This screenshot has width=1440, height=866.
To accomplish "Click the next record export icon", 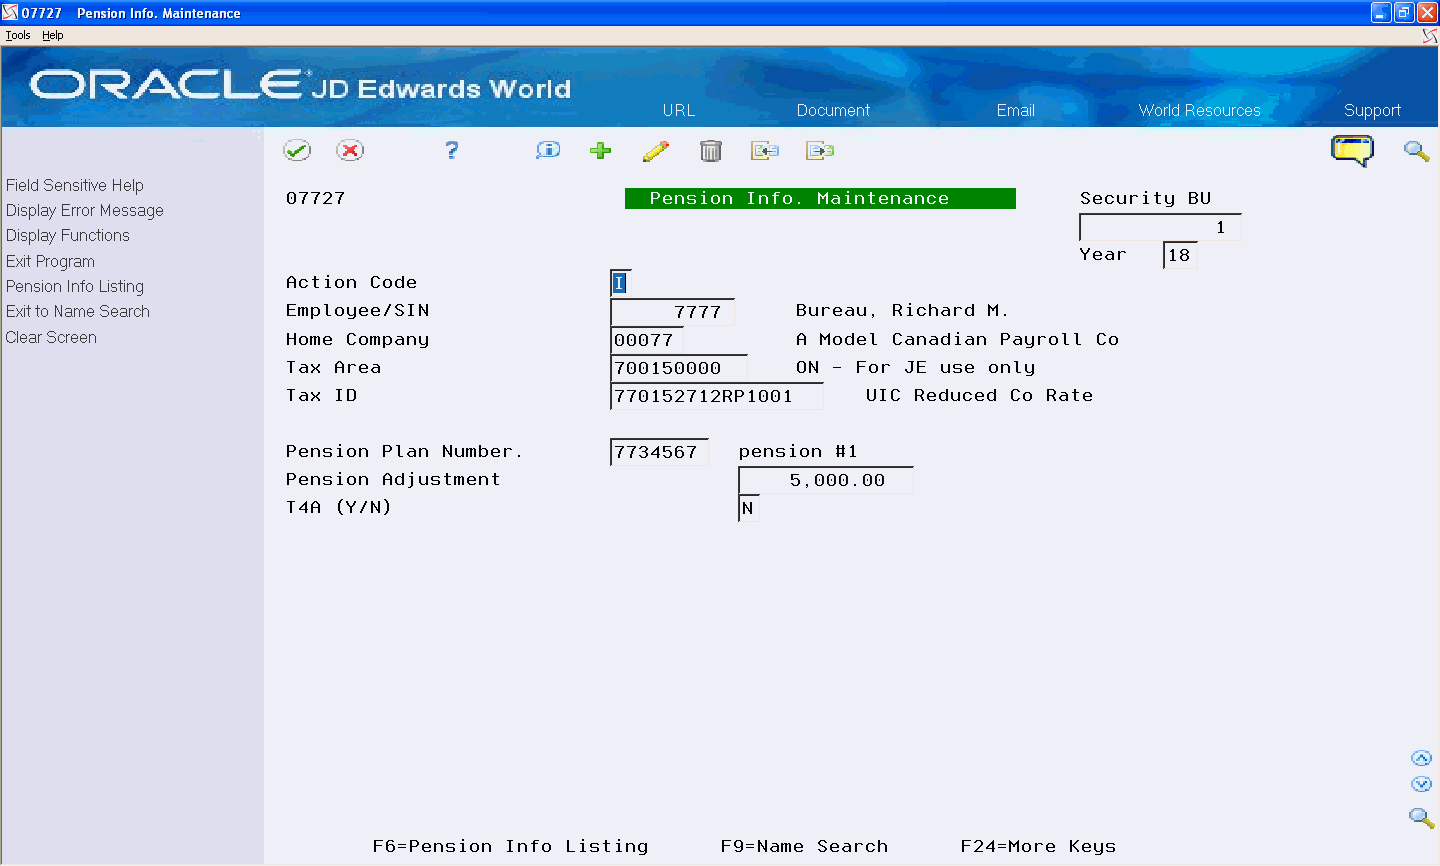I will (820, 151).
